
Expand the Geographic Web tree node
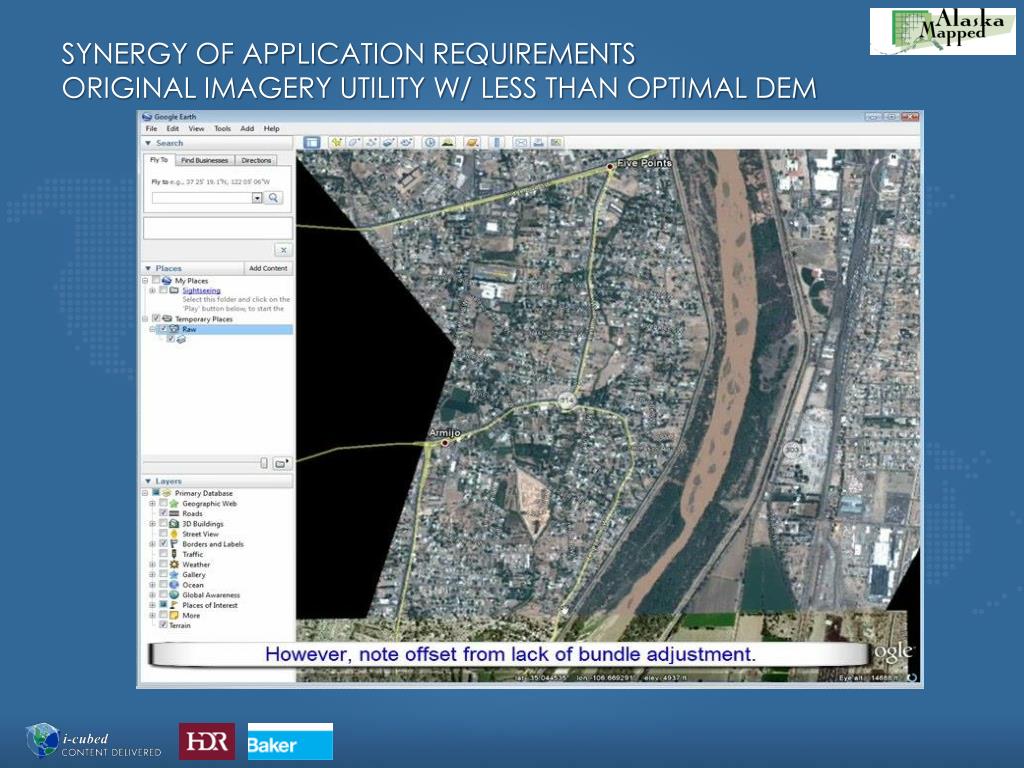tap(153, 504)
